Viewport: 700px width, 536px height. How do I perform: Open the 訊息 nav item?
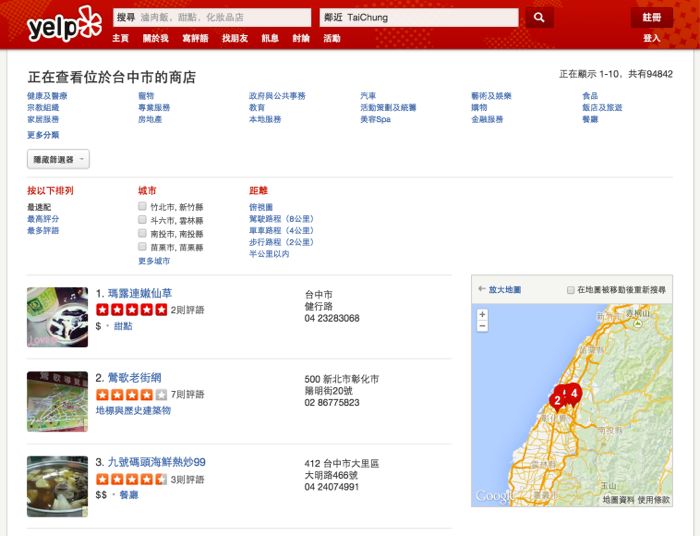270,38
